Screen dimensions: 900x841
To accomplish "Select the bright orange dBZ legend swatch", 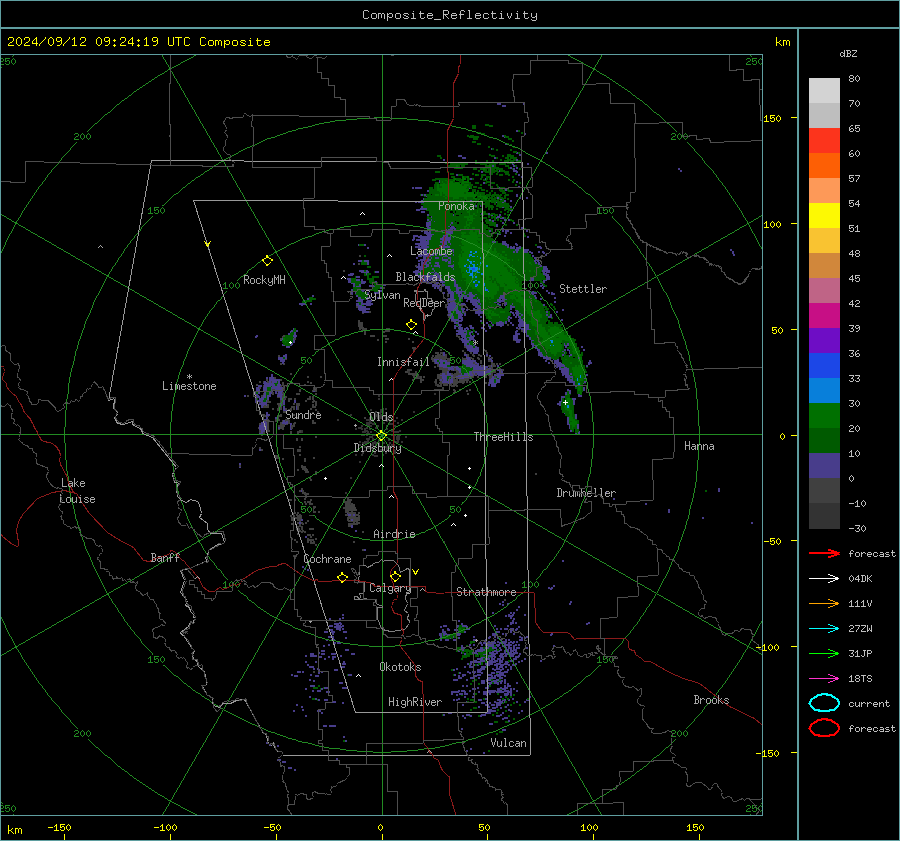I will [x=824, y=166].
